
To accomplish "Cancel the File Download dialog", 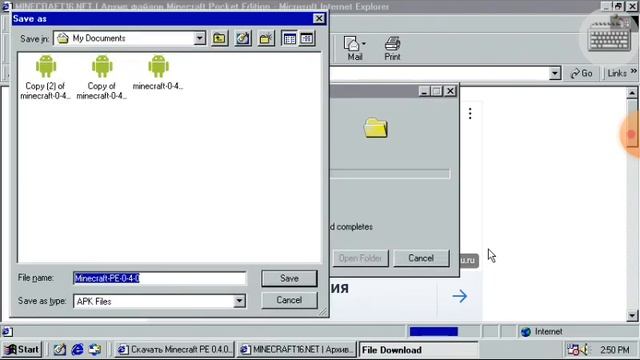I will (421, 258).
